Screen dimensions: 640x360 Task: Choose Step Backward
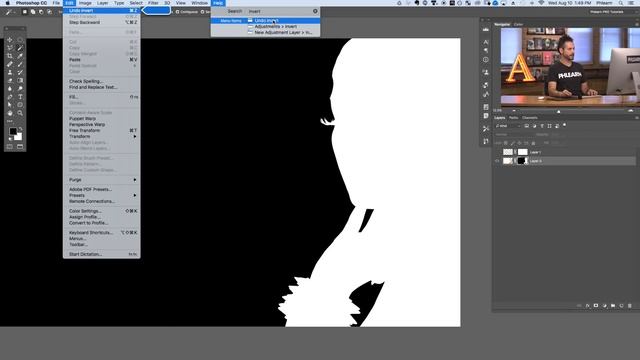pyautogui.click(x=102, y=22)
